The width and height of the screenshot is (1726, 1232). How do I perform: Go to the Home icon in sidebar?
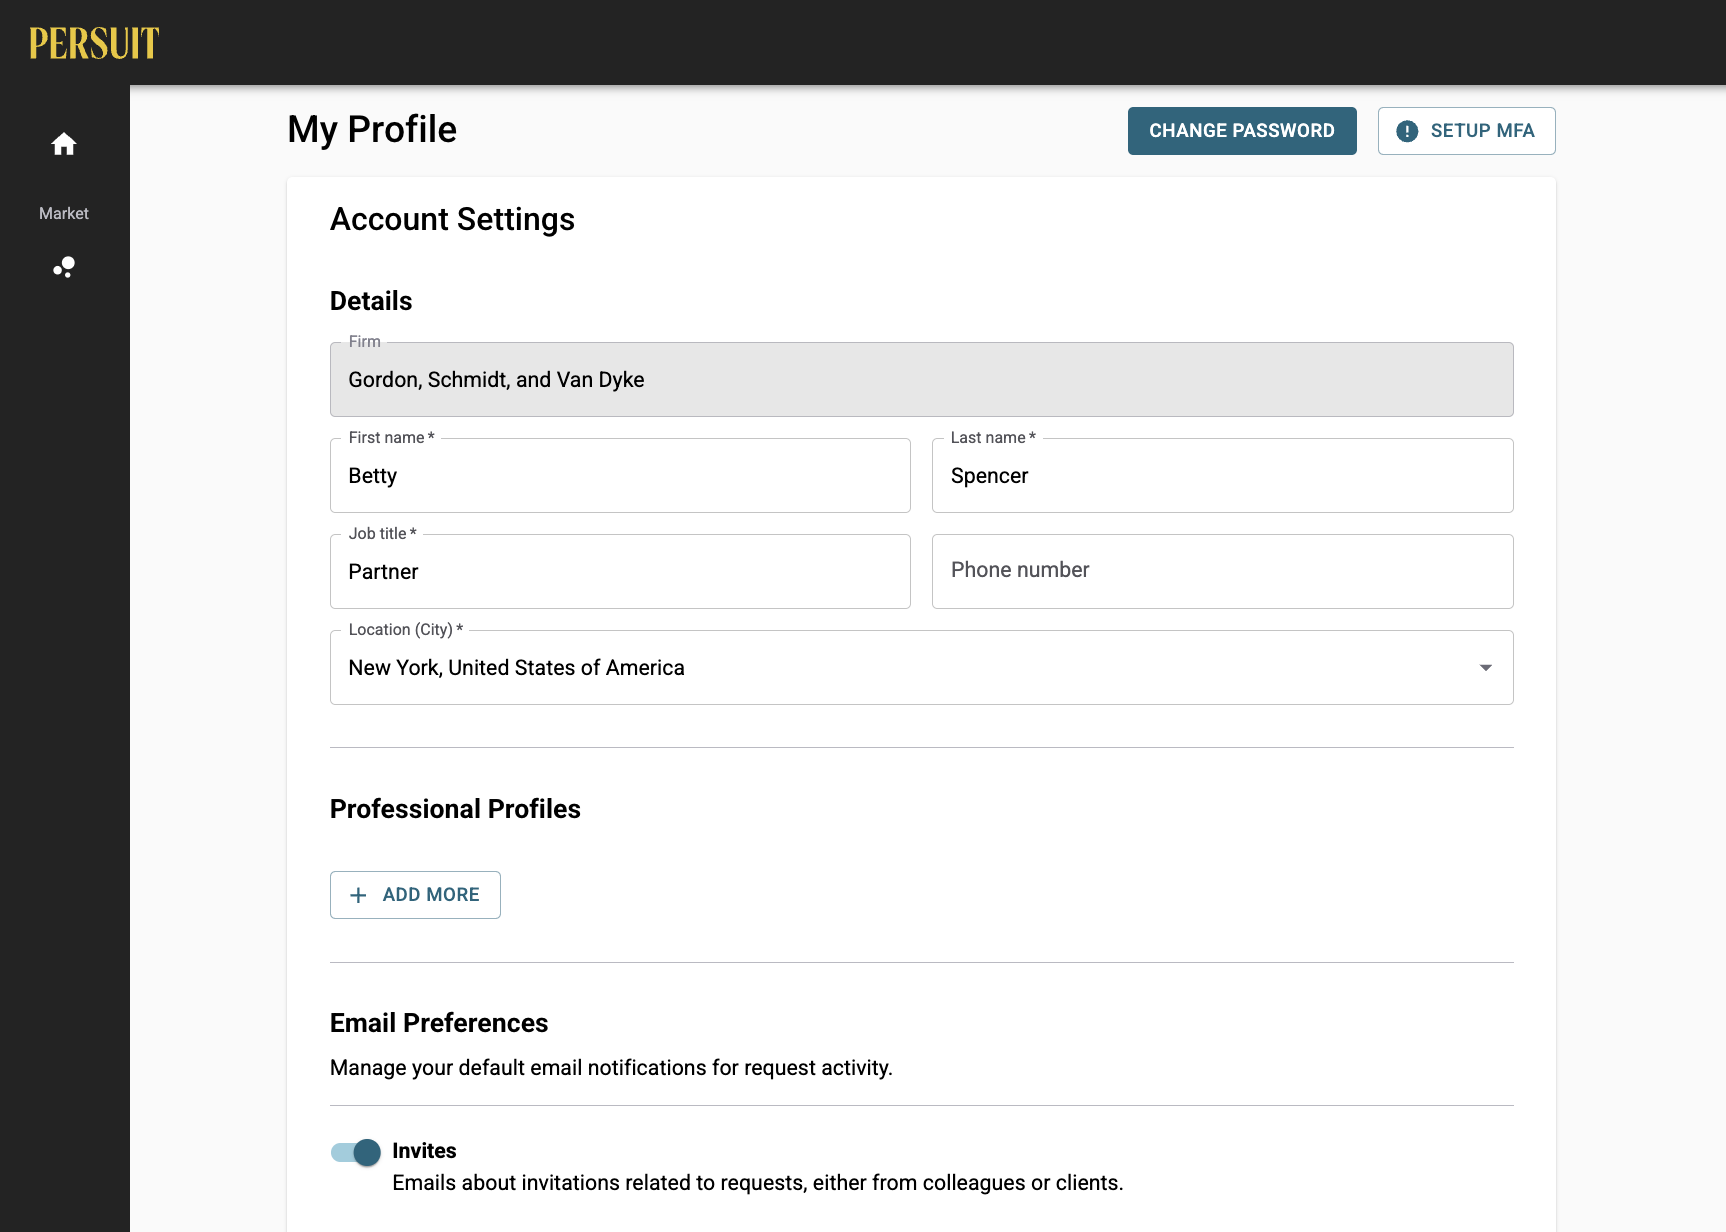[64, 145]
